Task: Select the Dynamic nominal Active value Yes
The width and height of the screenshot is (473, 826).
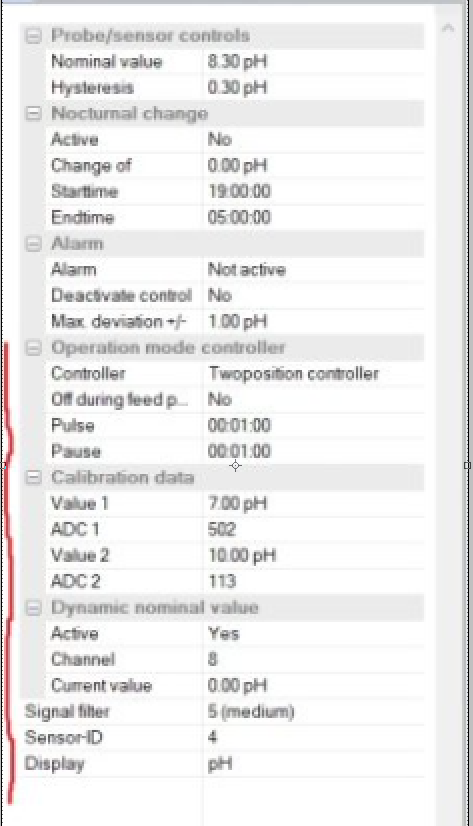Action: pyautogui.click(x=314, y=633)
